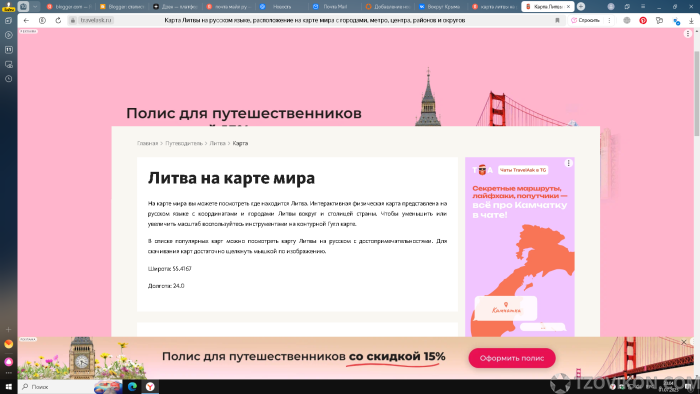The image size is (700, 394).
Task: Switch to the Вокруг Крыма tab
Action: 440,6
